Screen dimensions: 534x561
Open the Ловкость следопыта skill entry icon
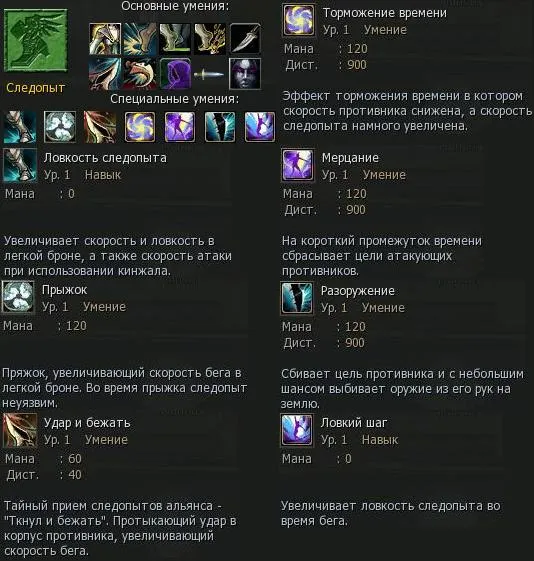(20, 165)
